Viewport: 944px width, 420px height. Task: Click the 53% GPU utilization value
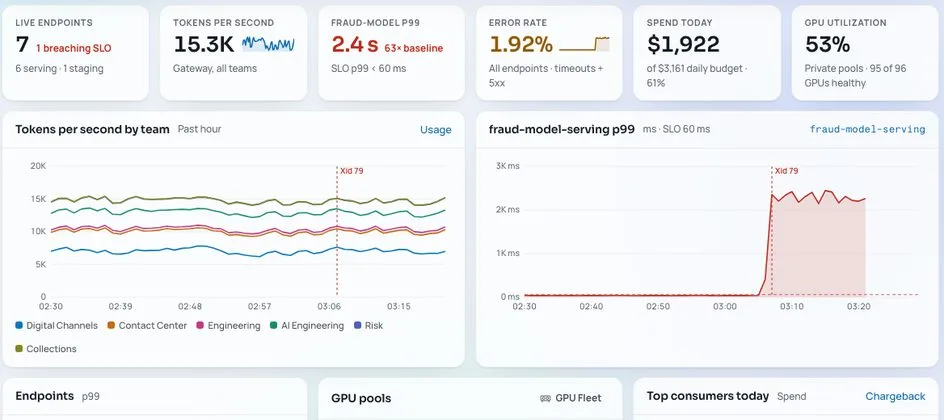coord(827,44)
